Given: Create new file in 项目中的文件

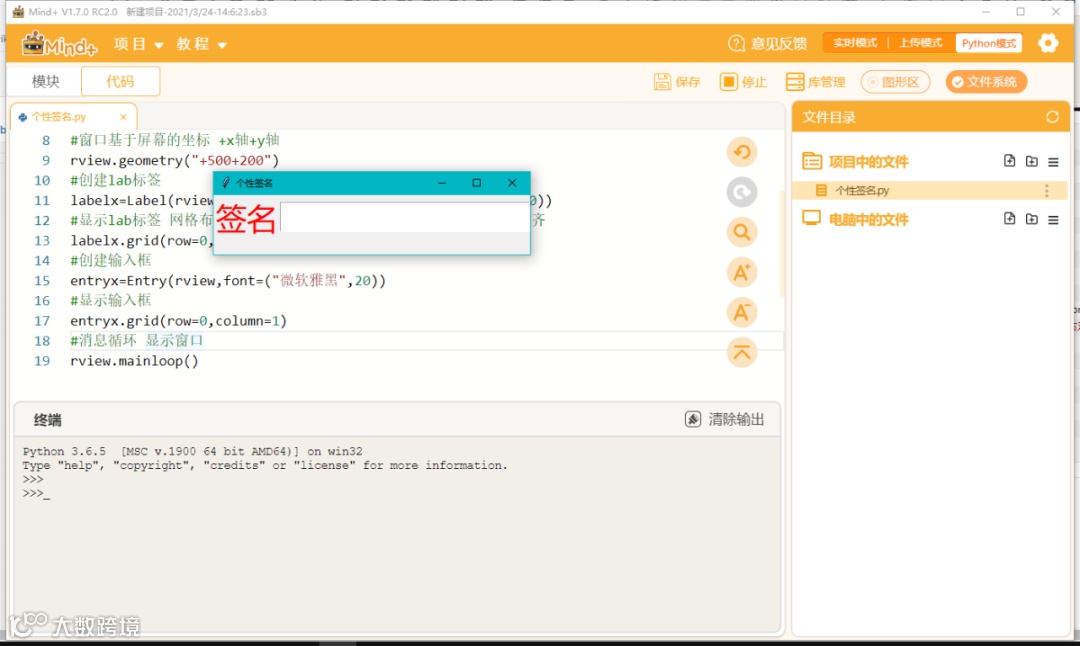Looking at the screenshot, I should tap(1009, 161).
